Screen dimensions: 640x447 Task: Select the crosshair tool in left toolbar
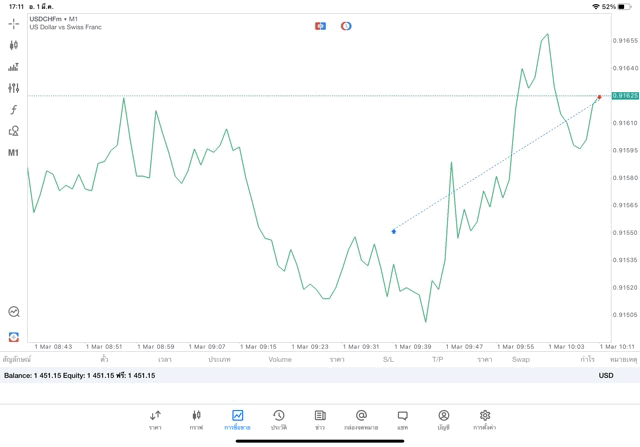14,23
